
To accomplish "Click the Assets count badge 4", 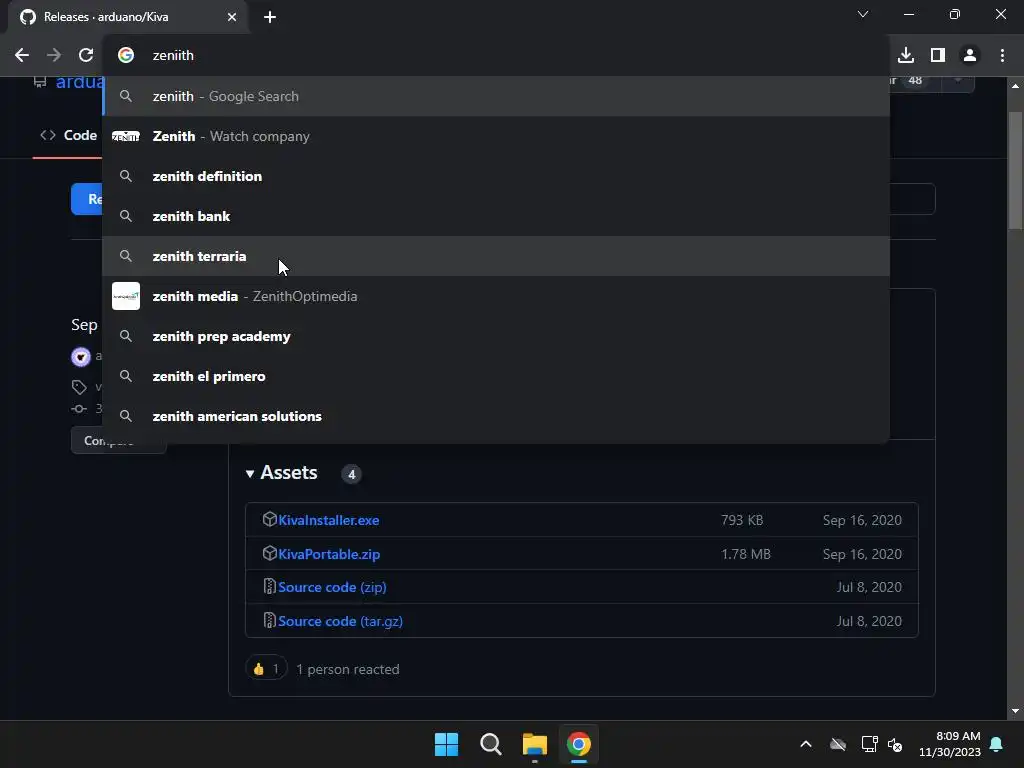I will (x=351, y=474).
